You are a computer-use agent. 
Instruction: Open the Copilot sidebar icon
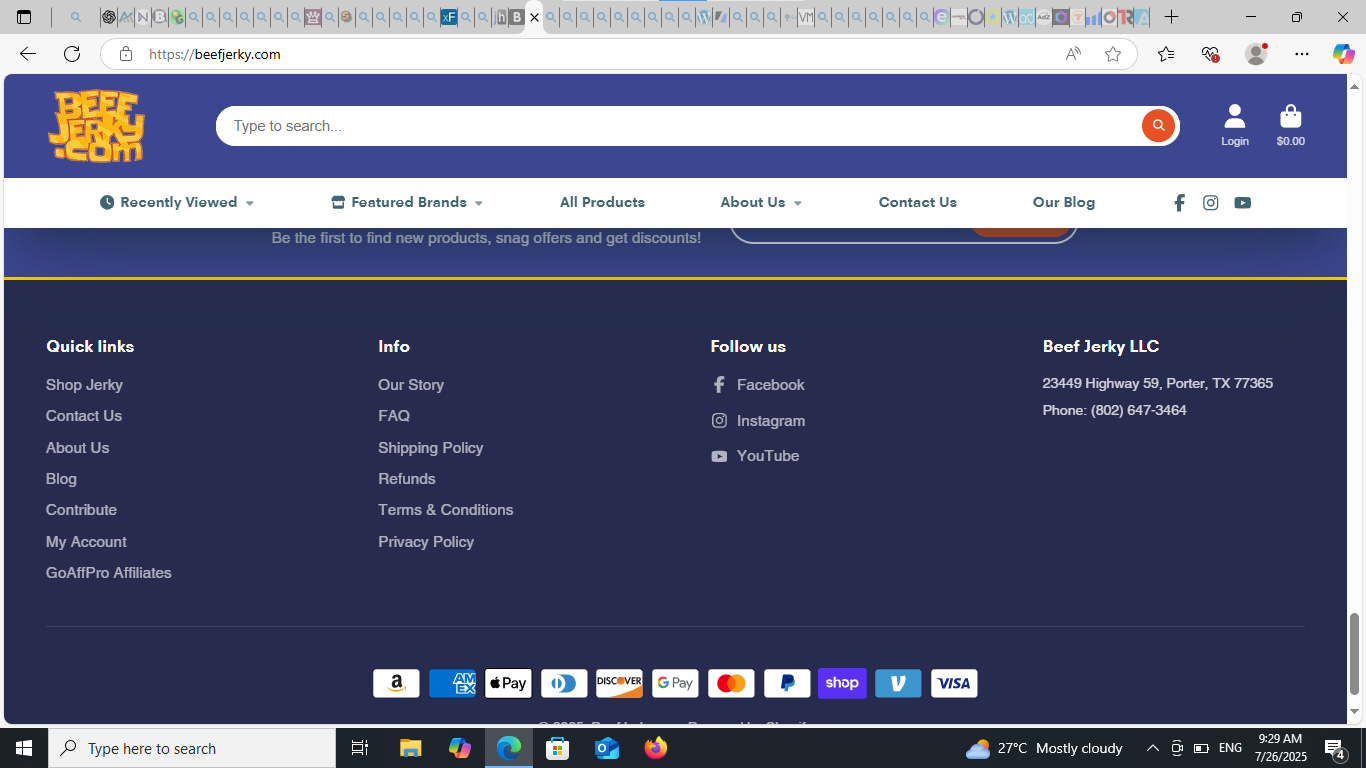[x=1343, y=54]
